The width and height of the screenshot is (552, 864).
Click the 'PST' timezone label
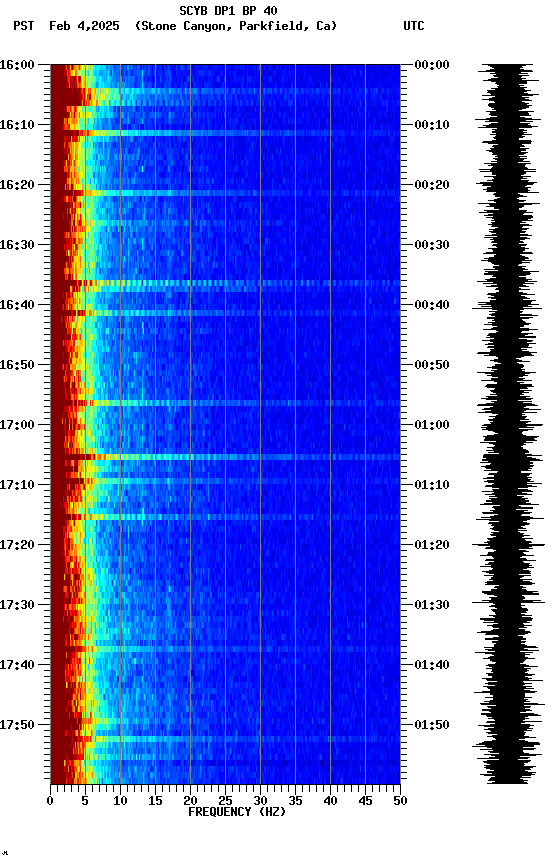coord(23,26)
